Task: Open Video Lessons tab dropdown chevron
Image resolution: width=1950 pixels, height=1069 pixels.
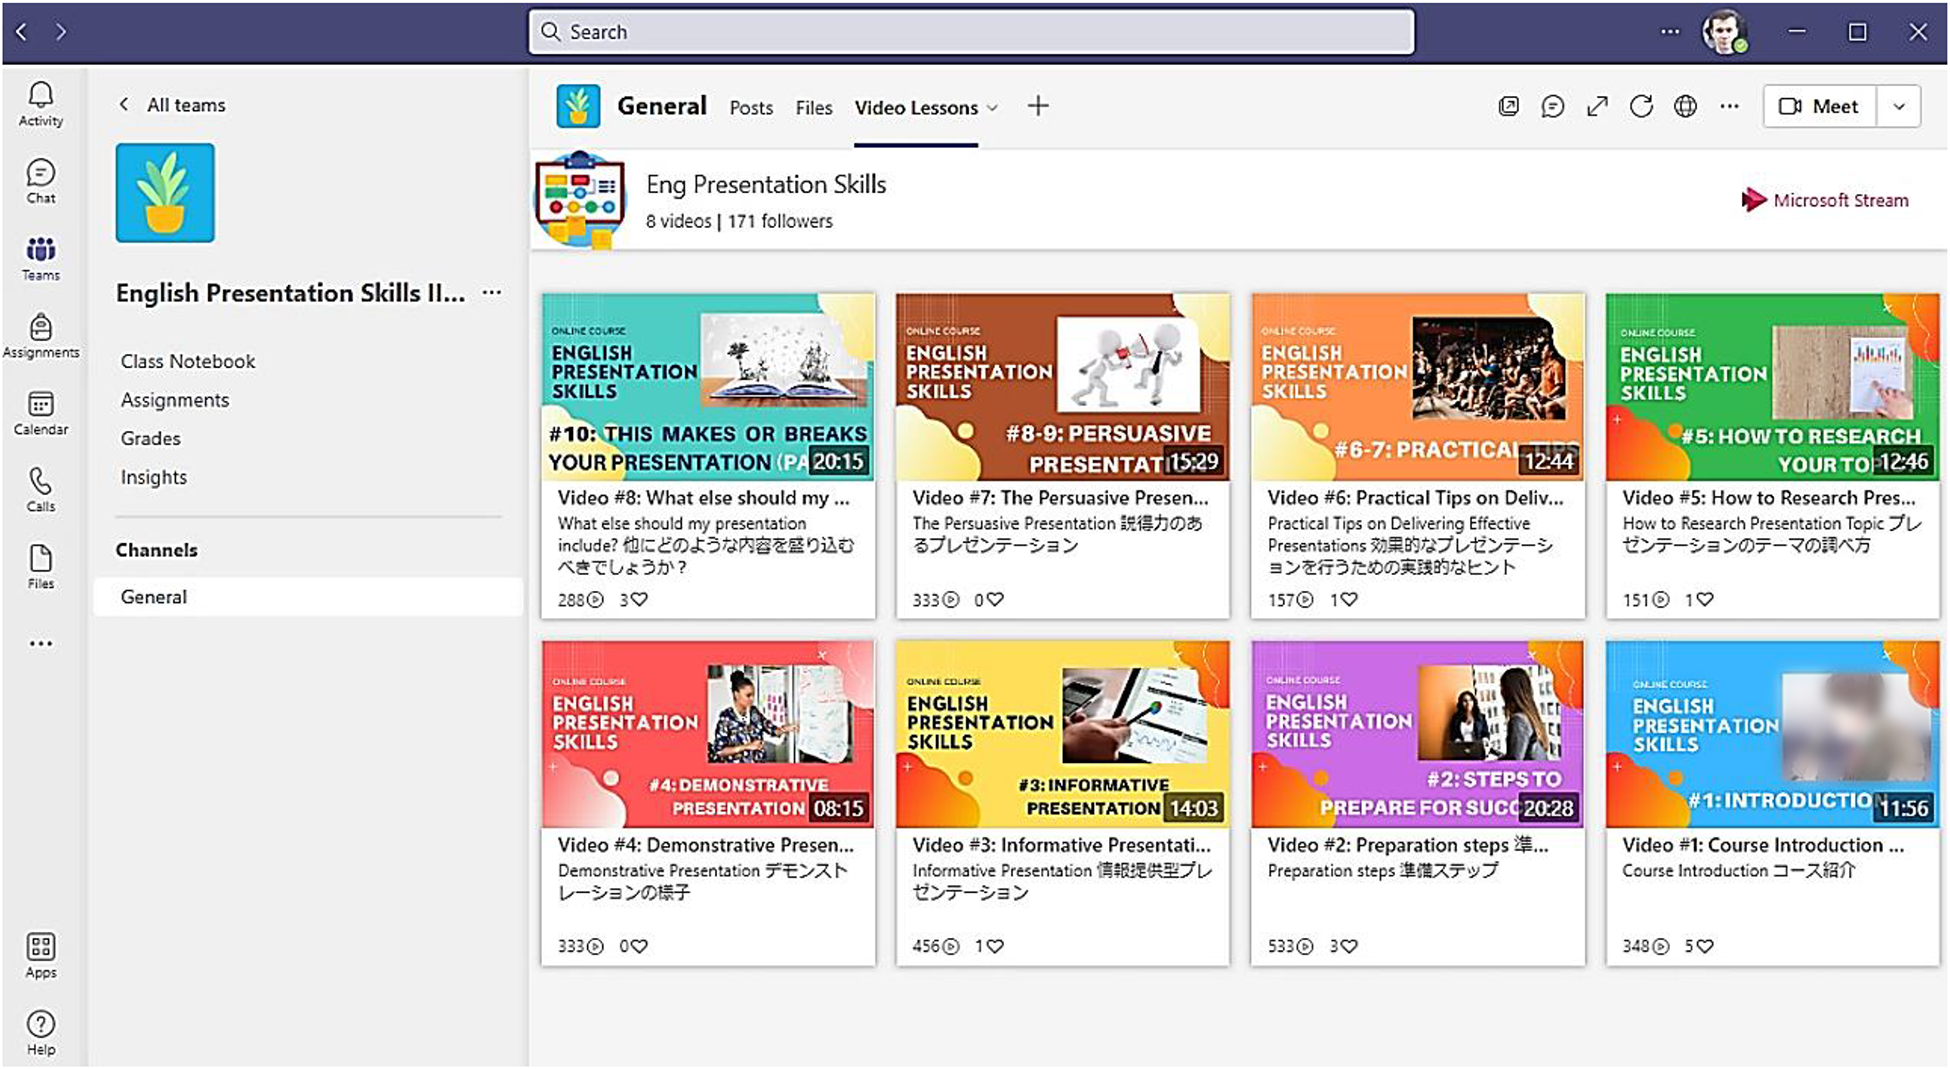Action: click(x=993, y=108)
